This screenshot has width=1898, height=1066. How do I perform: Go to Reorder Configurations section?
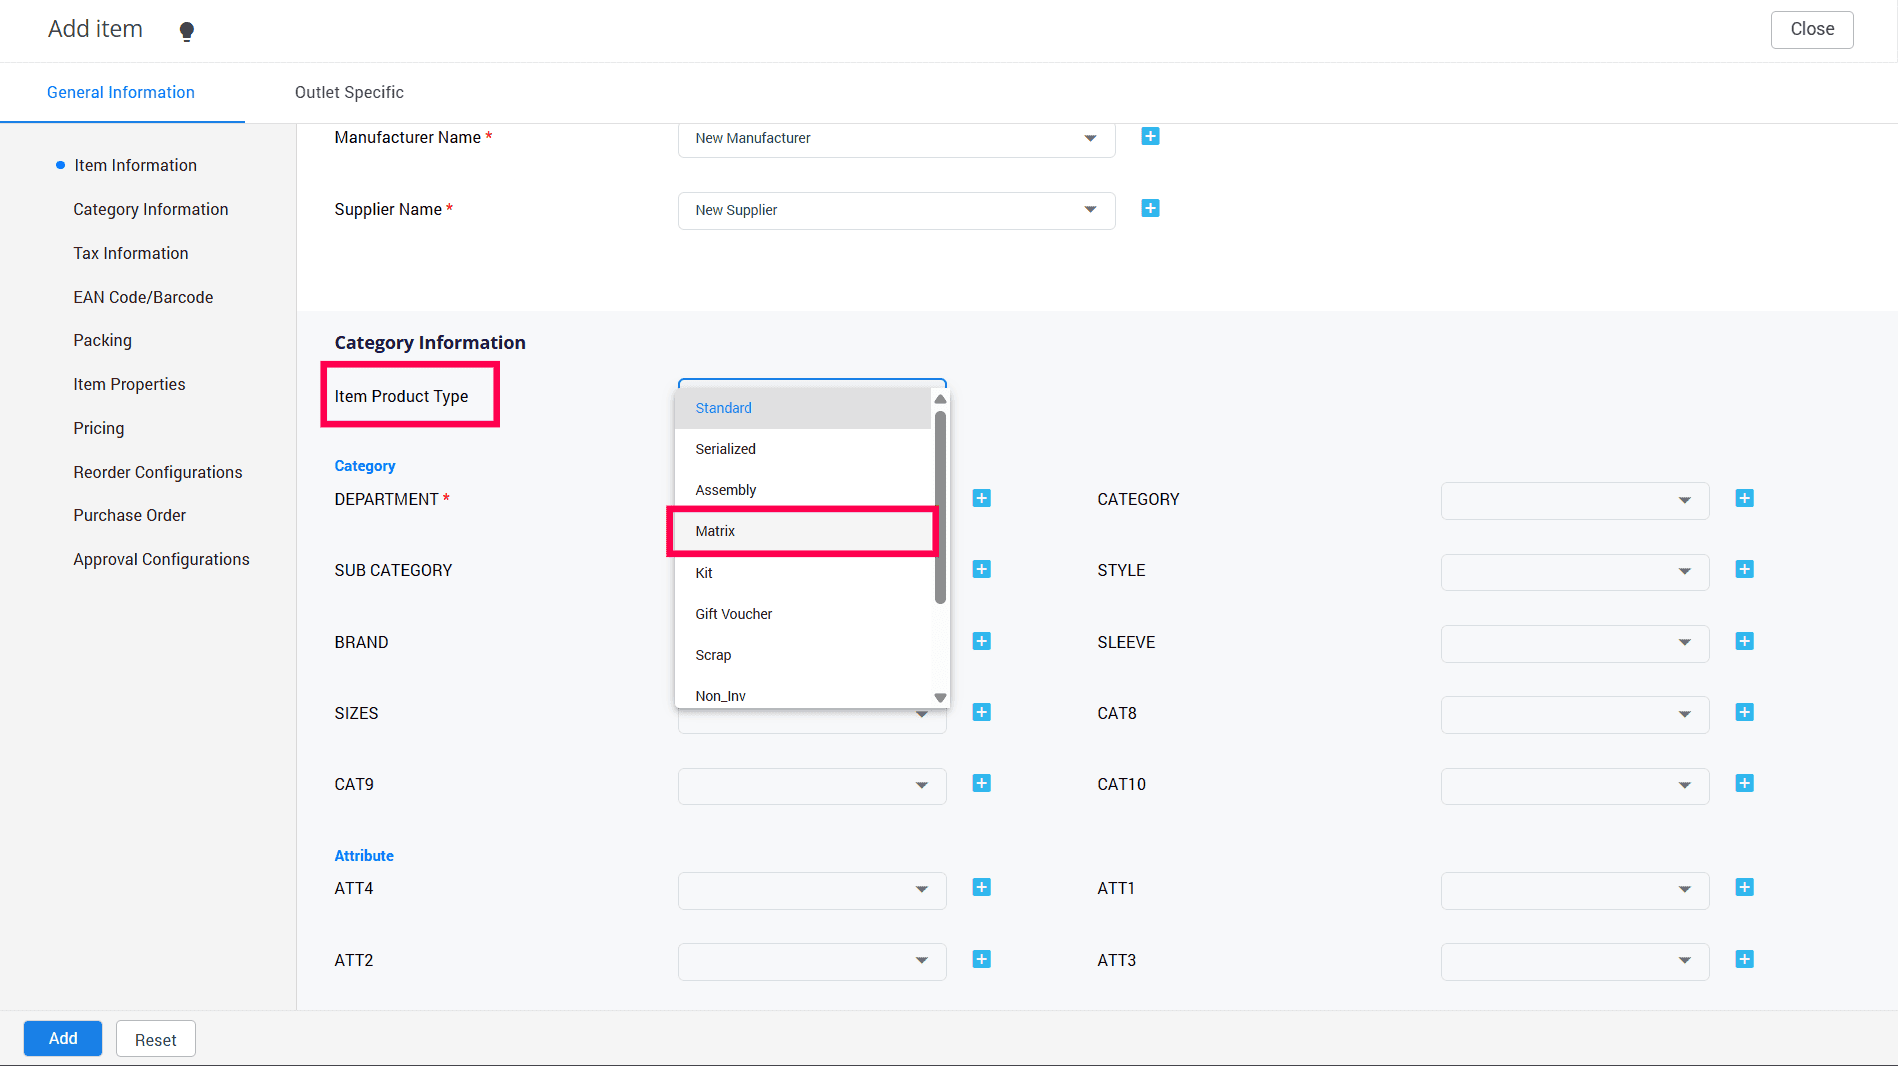click(x=158, y=472)
